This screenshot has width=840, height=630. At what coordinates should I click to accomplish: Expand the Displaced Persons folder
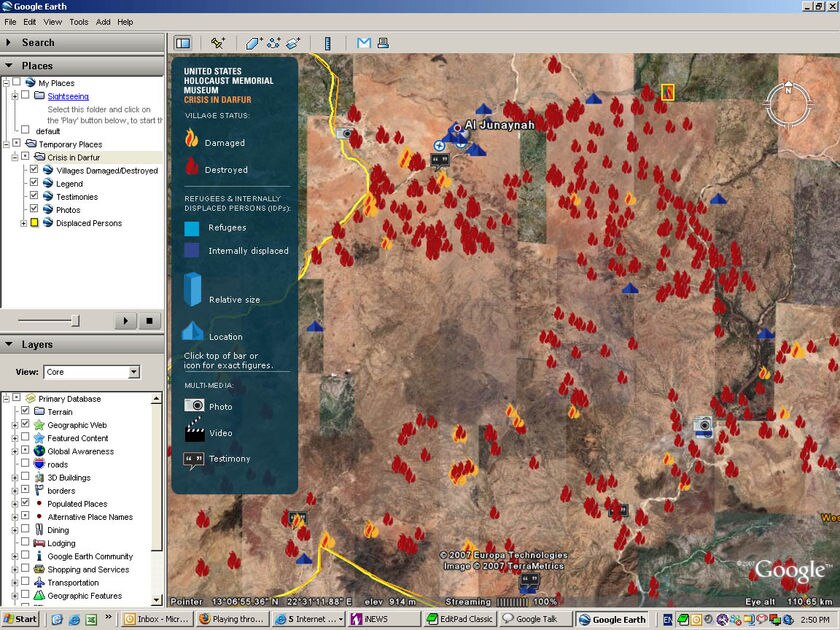23,222
